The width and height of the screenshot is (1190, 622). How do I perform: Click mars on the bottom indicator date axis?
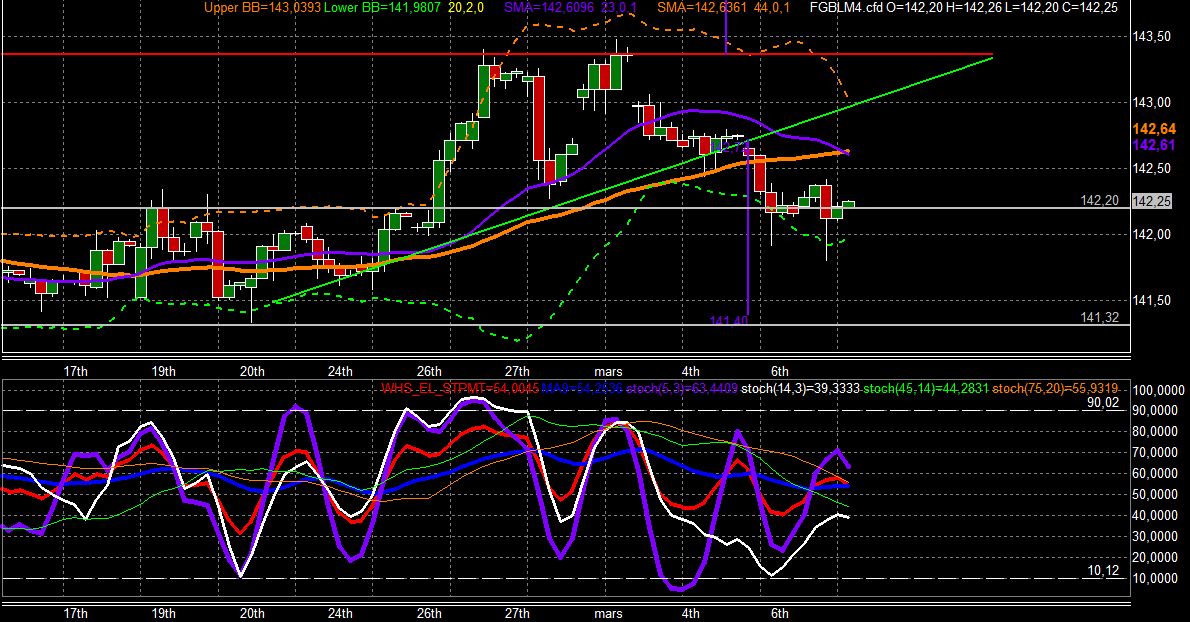click(608, 614)
